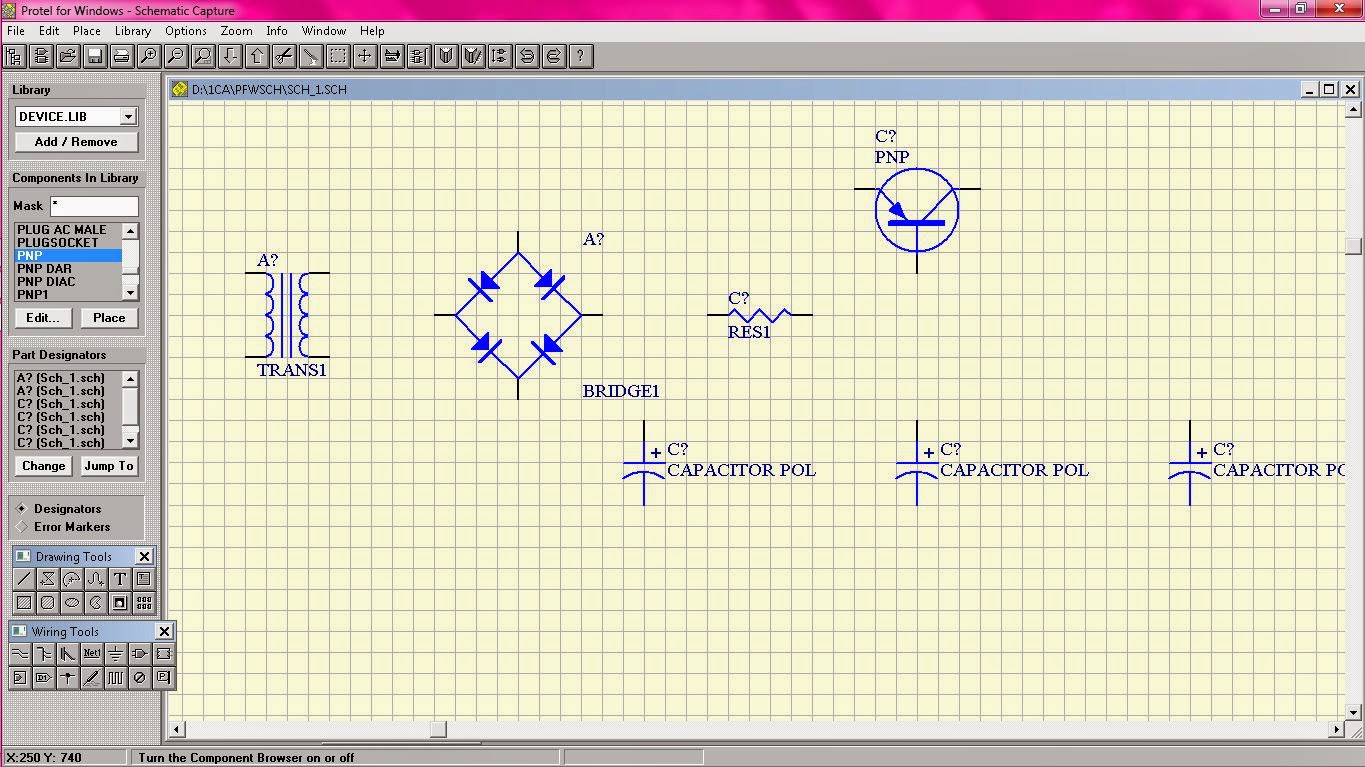Click the vertical scrollbar thumb of schematic
Image resolution: width=1365 pixels, height=767 pixels.
click(1353, 246)
